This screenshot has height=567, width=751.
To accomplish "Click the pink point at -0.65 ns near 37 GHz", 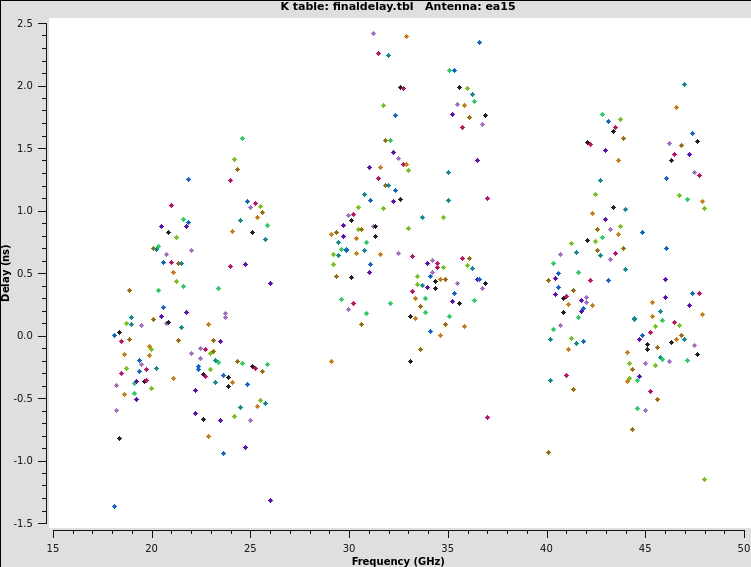I will point(487,417).
